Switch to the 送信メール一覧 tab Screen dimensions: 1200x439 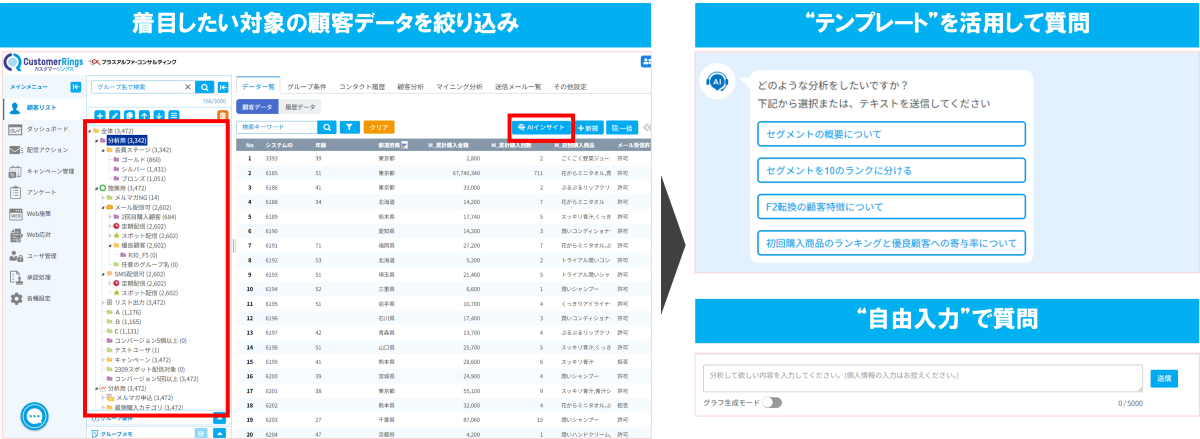point(518,87)
